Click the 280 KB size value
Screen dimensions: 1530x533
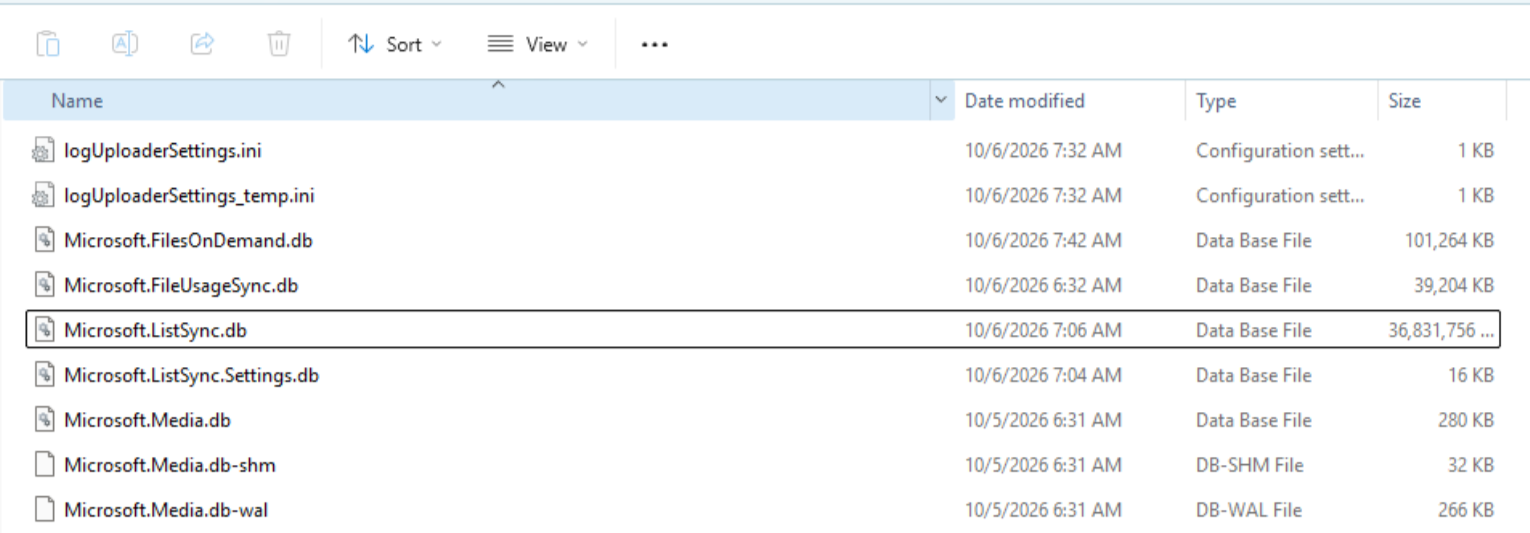pyautogui.click(x=1467, y=420)
